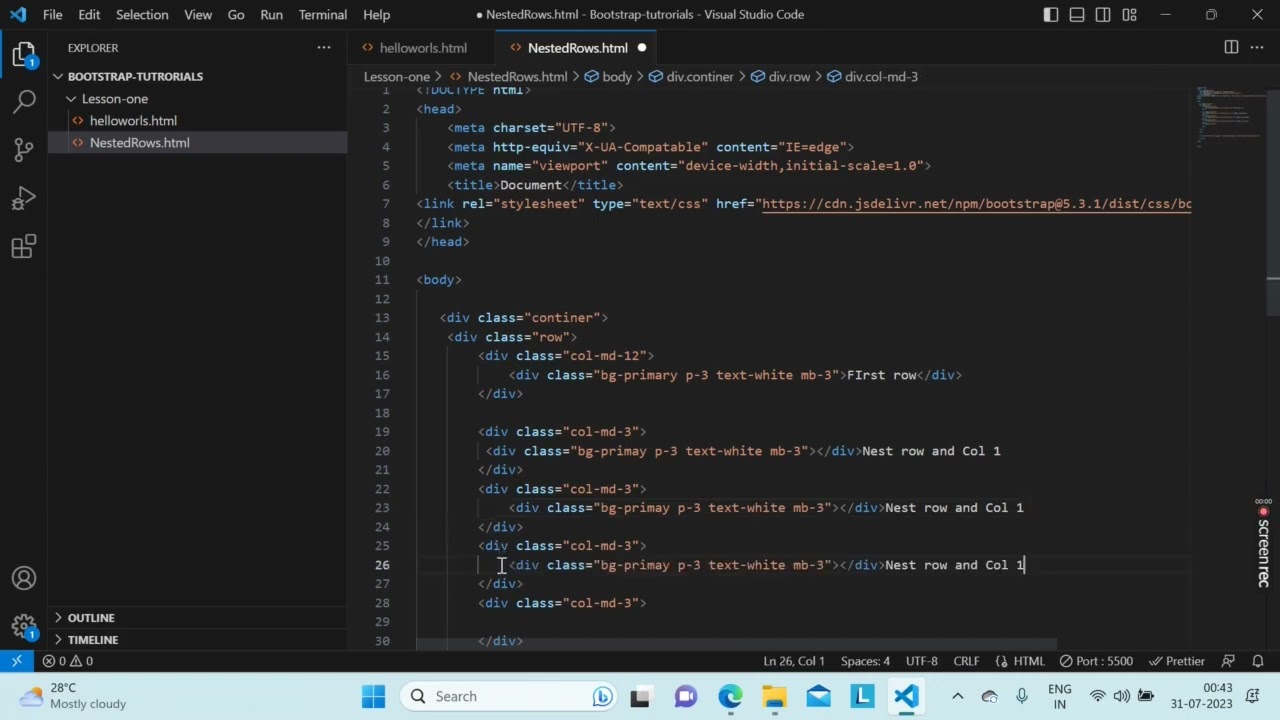Click Prettier status bar item
Image resolution: width=1280 pixels, height=720 pixels.
pos(1176,661)
